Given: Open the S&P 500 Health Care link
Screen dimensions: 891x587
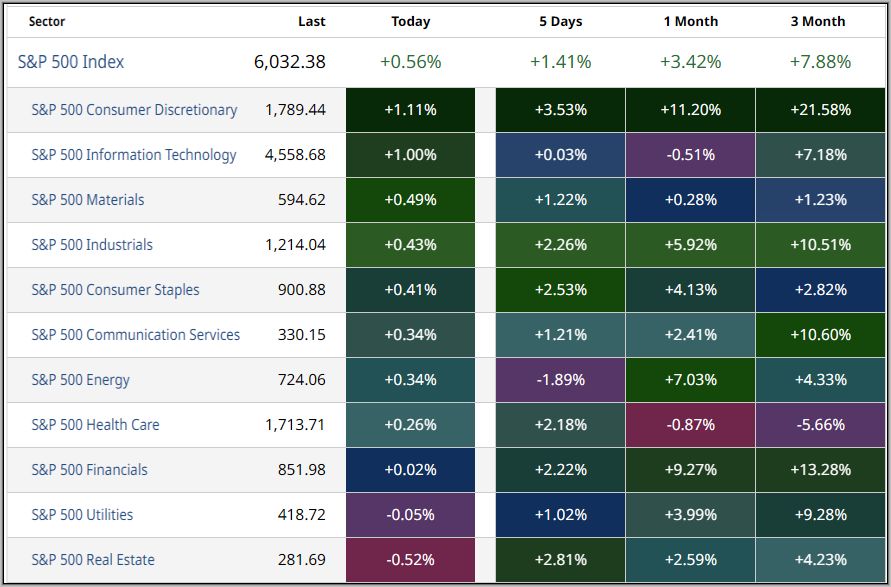Looking at the screenshot, I should pos(96,425).
